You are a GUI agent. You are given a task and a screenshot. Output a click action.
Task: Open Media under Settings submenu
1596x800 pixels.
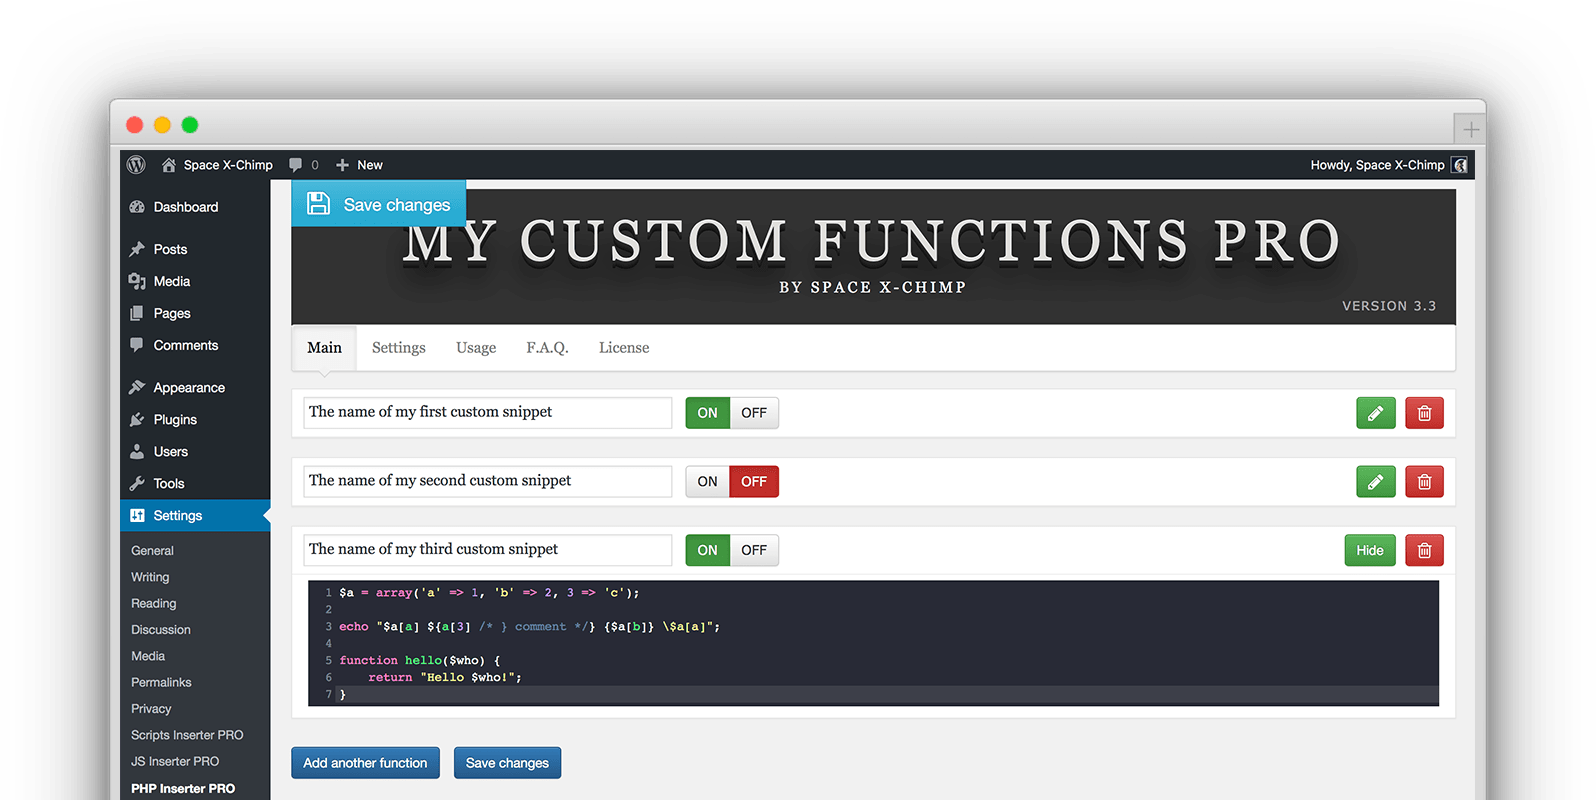pyautogui.click(x=148, y=656)
